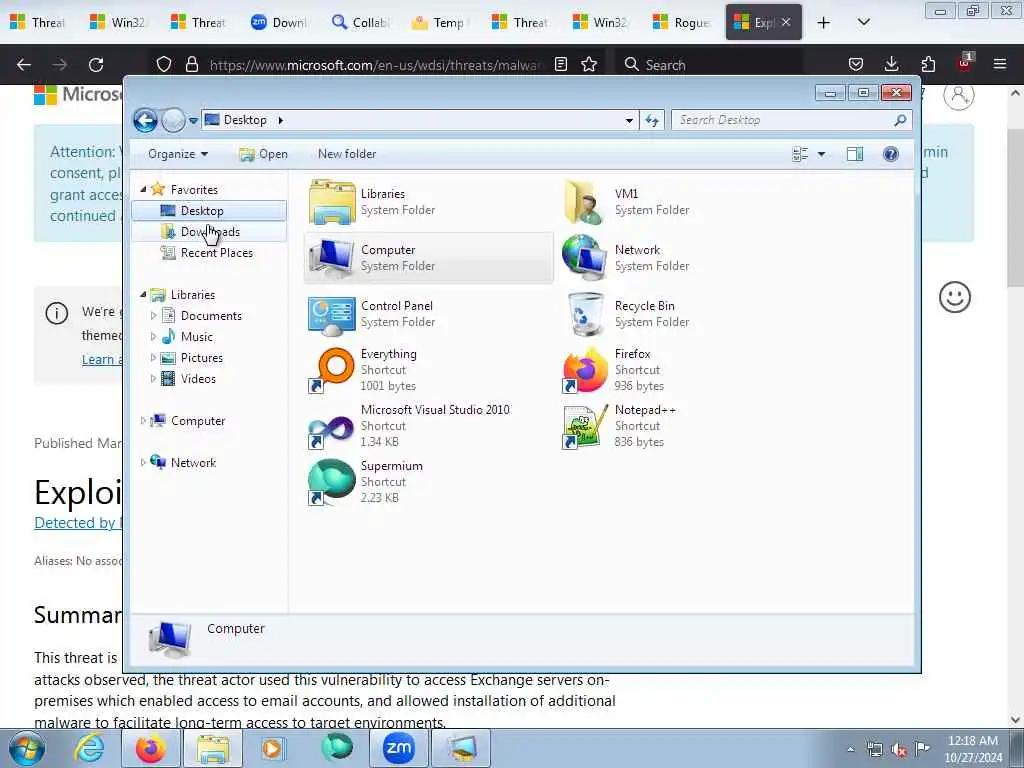Expand the Pictures library node
The height and width of the screenshot is (768, 1024).
coord(153,358)
